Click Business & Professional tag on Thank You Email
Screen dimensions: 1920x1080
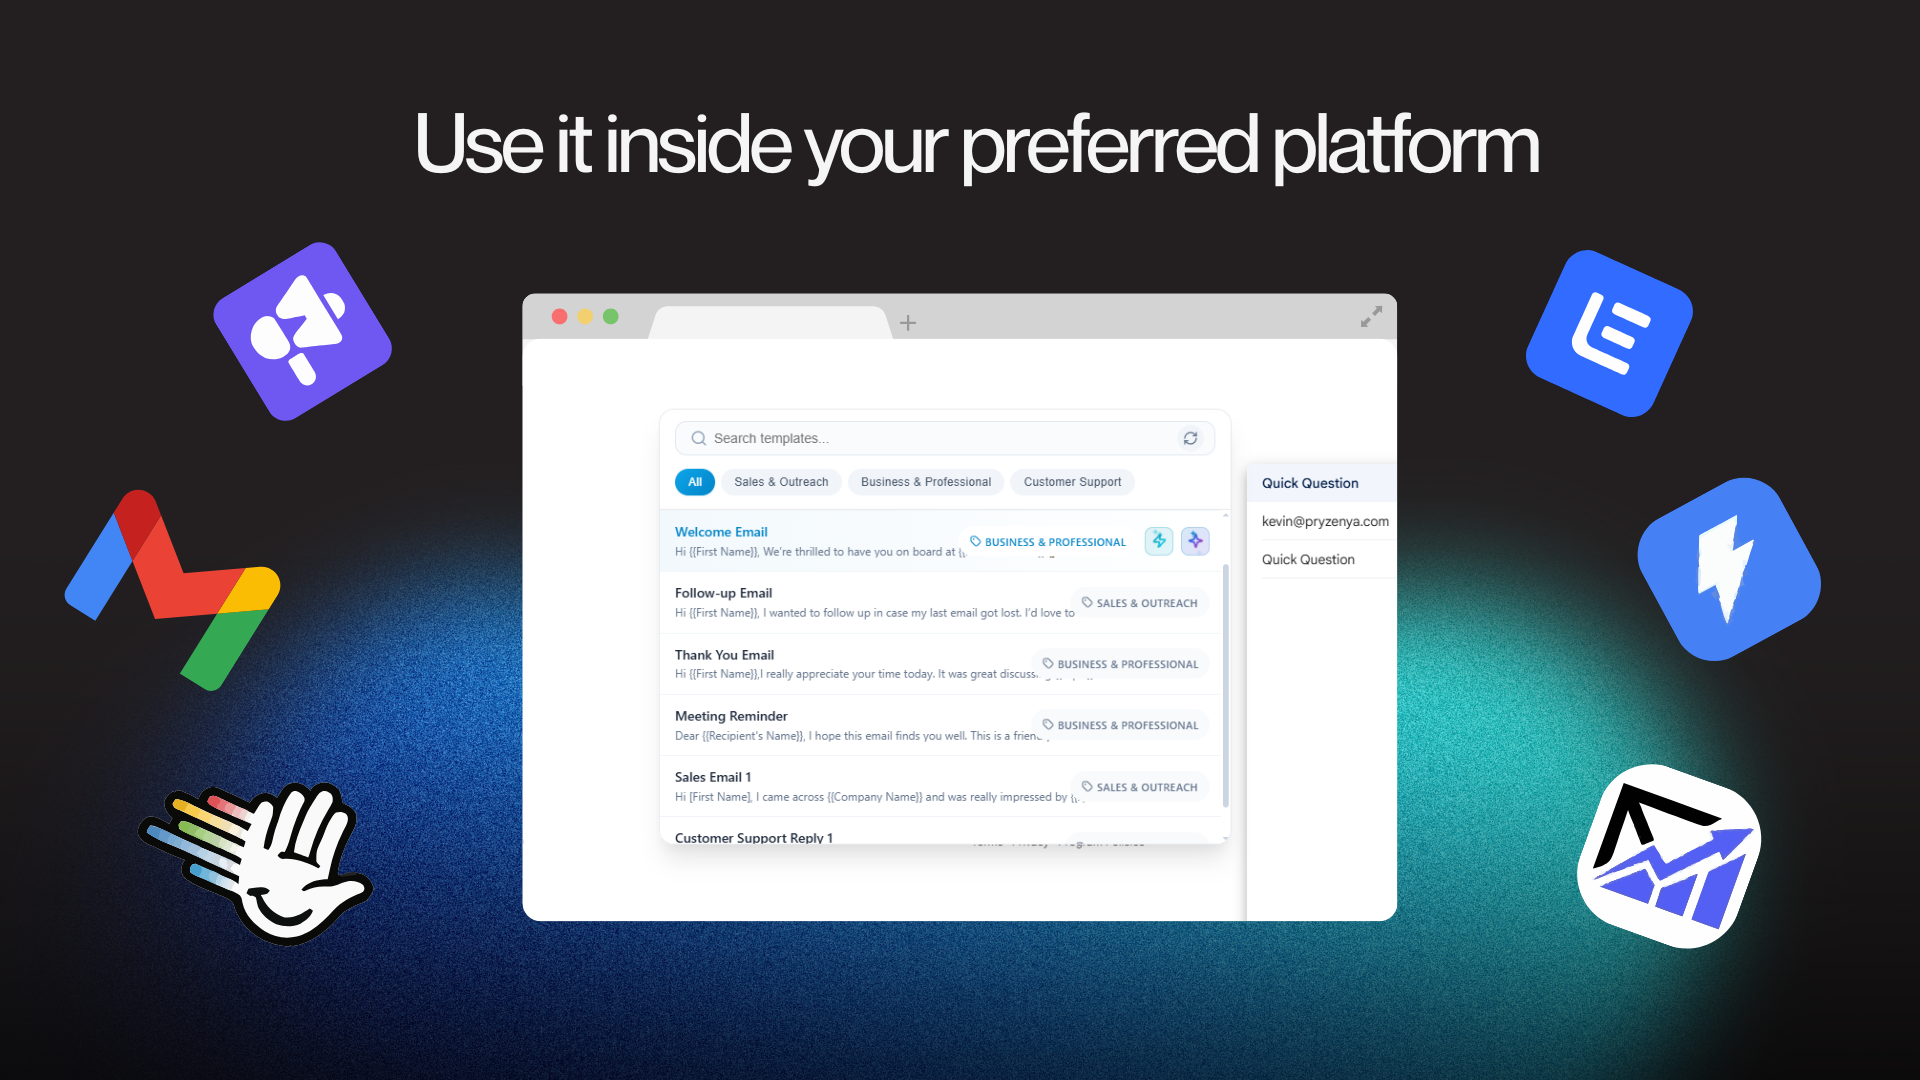pyautogui.click(x=1120, y=664)
